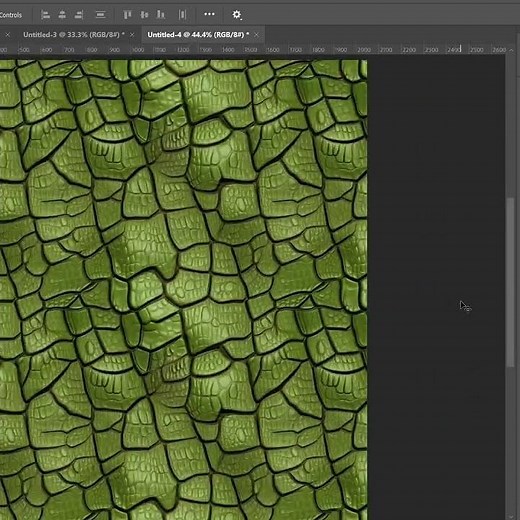Screen dimensions: 520x520
Task: Click the vertical scrollbar thumb
Action: (510, 282)
